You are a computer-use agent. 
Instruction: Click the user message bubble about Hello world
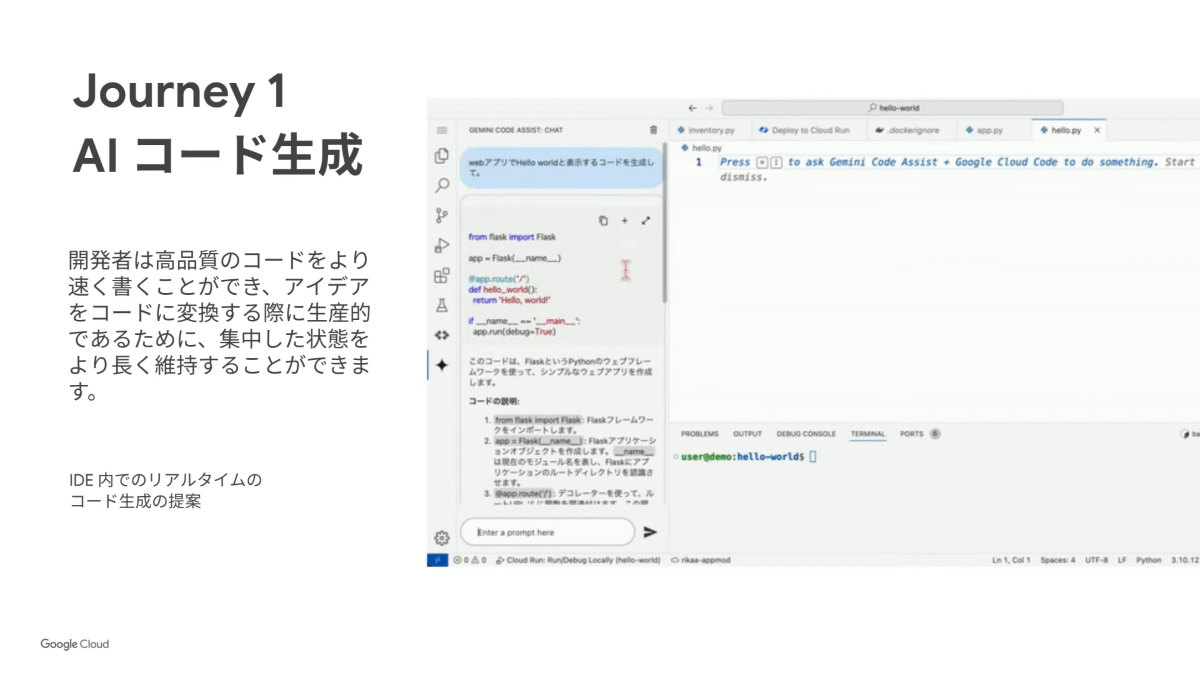tap(561, 167)
